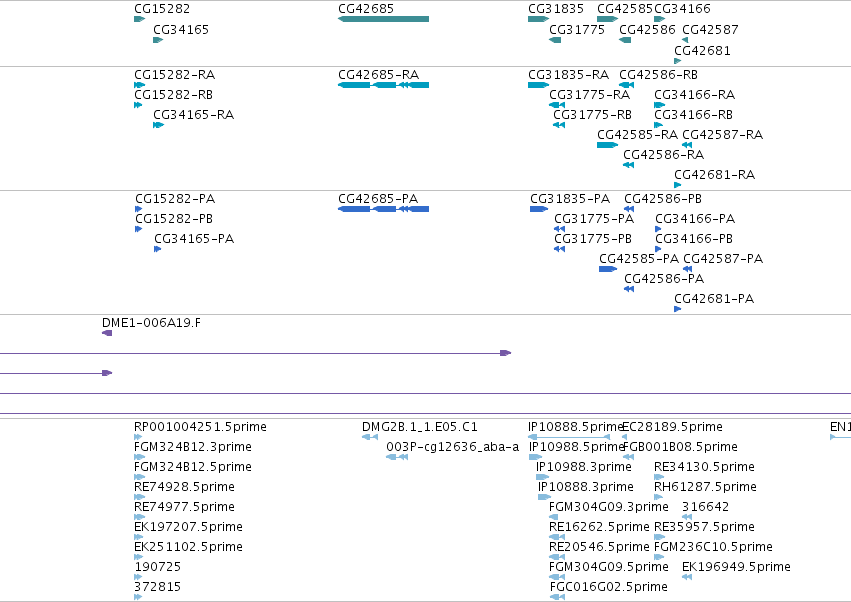Screen dimensions: 851x602
Task: Select the 372815 feature
Action: coord(138,597)
